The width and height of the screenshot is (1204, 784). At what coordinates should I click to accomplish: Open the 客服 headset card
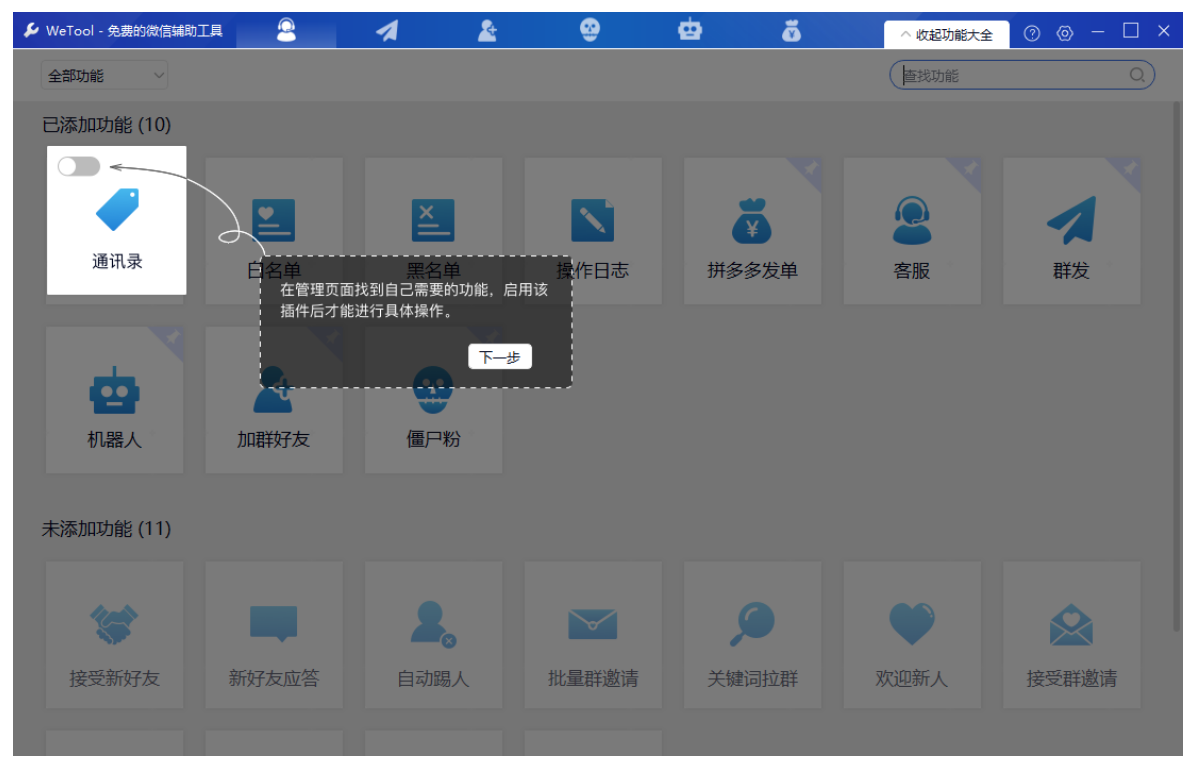point(912,231)
